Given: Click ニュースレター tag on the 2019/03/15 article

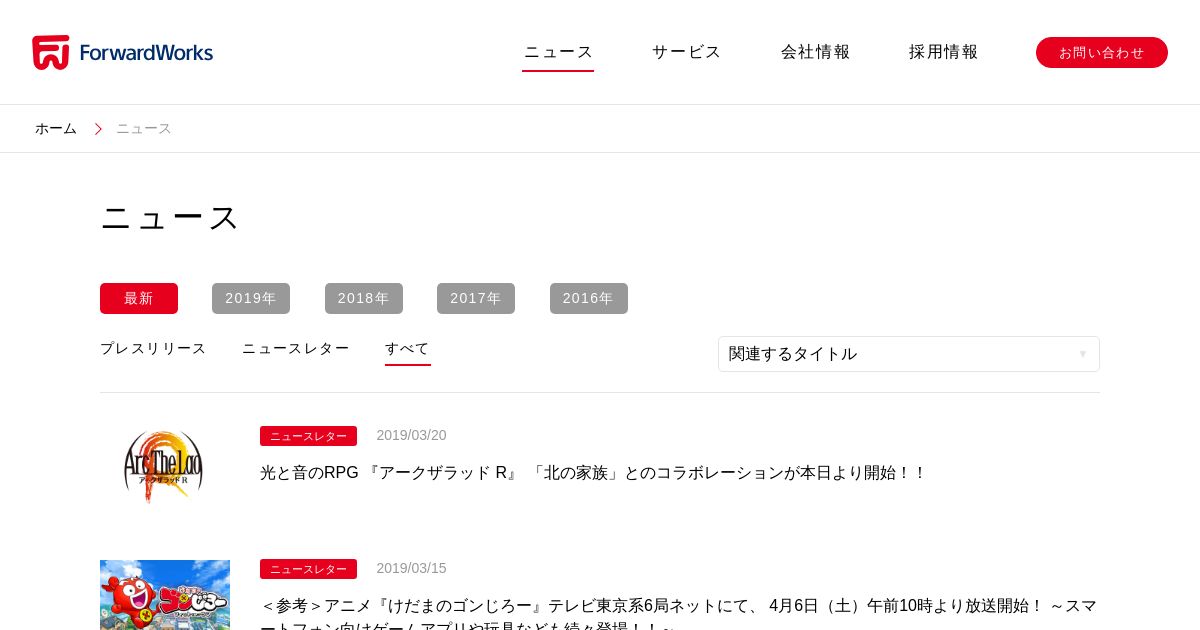Looking at the screenshot, I should pos(308,569).
